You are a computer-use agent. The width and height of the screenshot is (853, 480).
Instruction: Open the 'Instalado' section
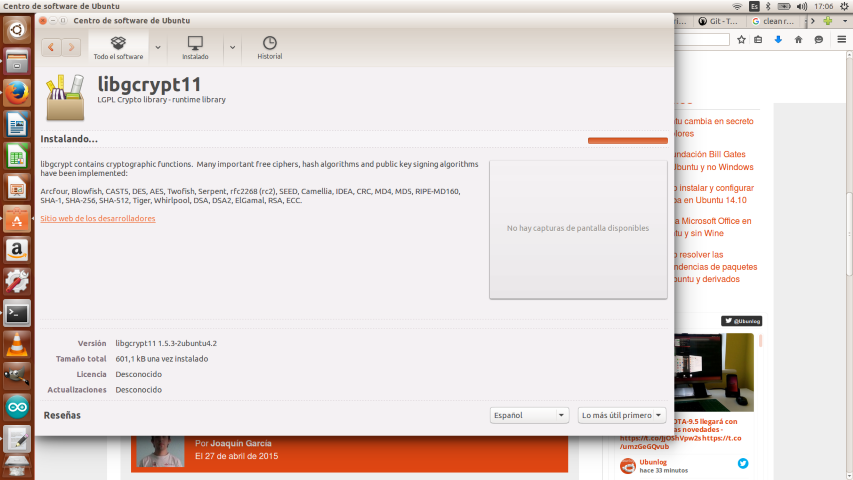point(195,47)
